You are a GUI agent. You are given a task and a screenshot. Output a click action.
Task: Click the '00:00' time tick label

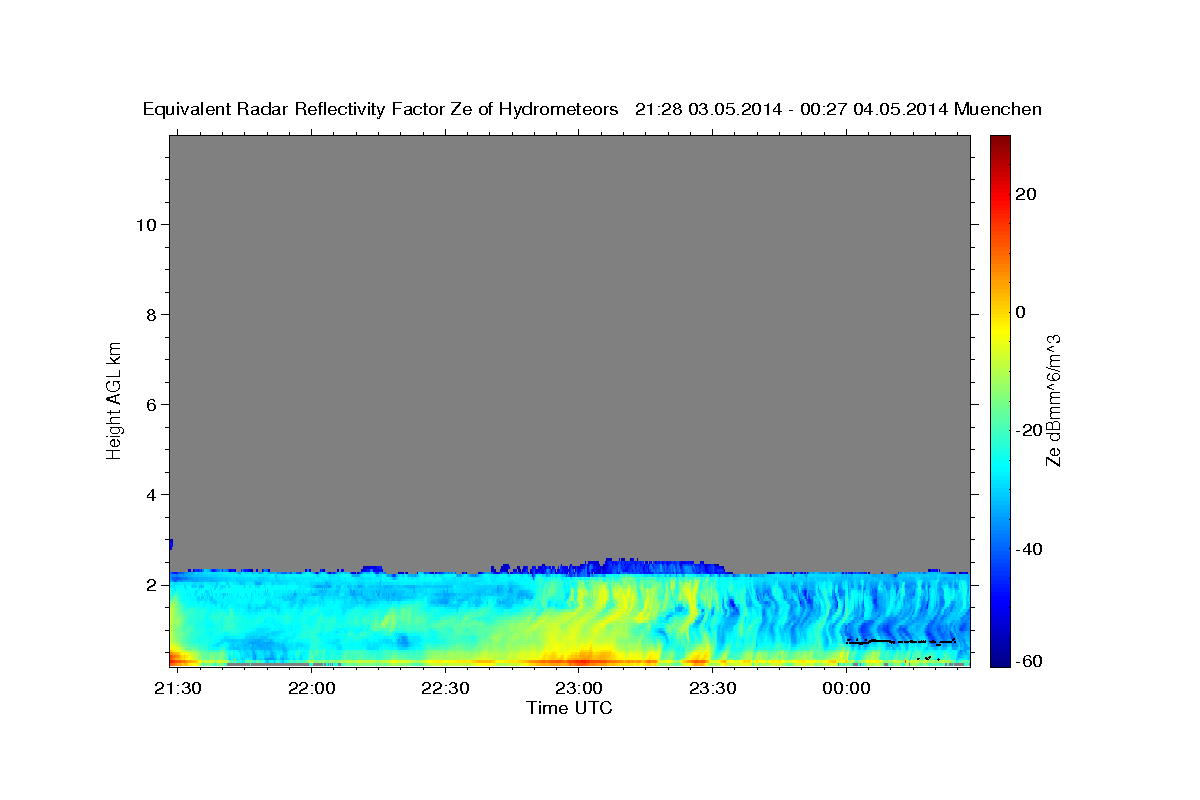click(x=846, y=688)
